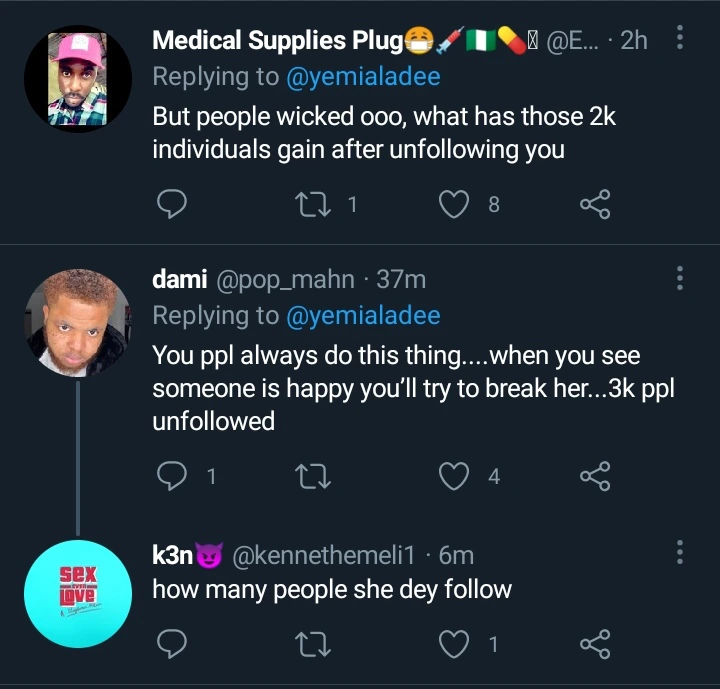
Task: Open more options for Medical Supplies Plug tweet
Action: [680, 40]
